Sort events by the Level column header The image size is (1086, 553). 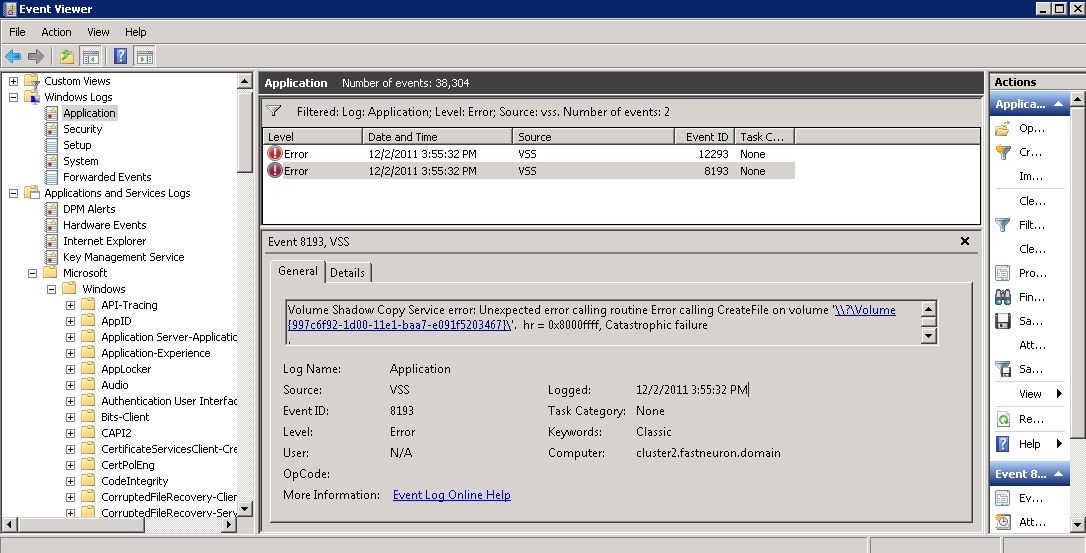(313, 137)
